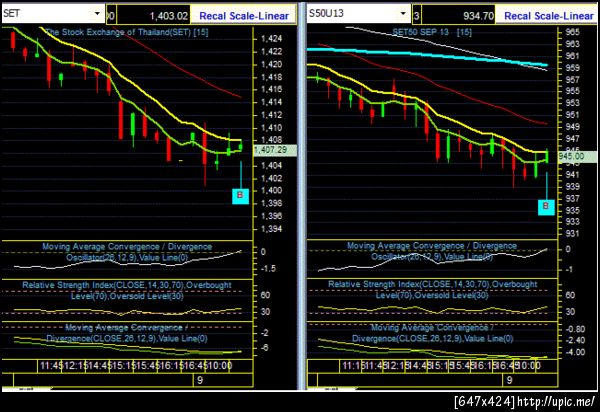Click the date 9 label under the SET chart
Screen dimensions: 600x412
200,381
